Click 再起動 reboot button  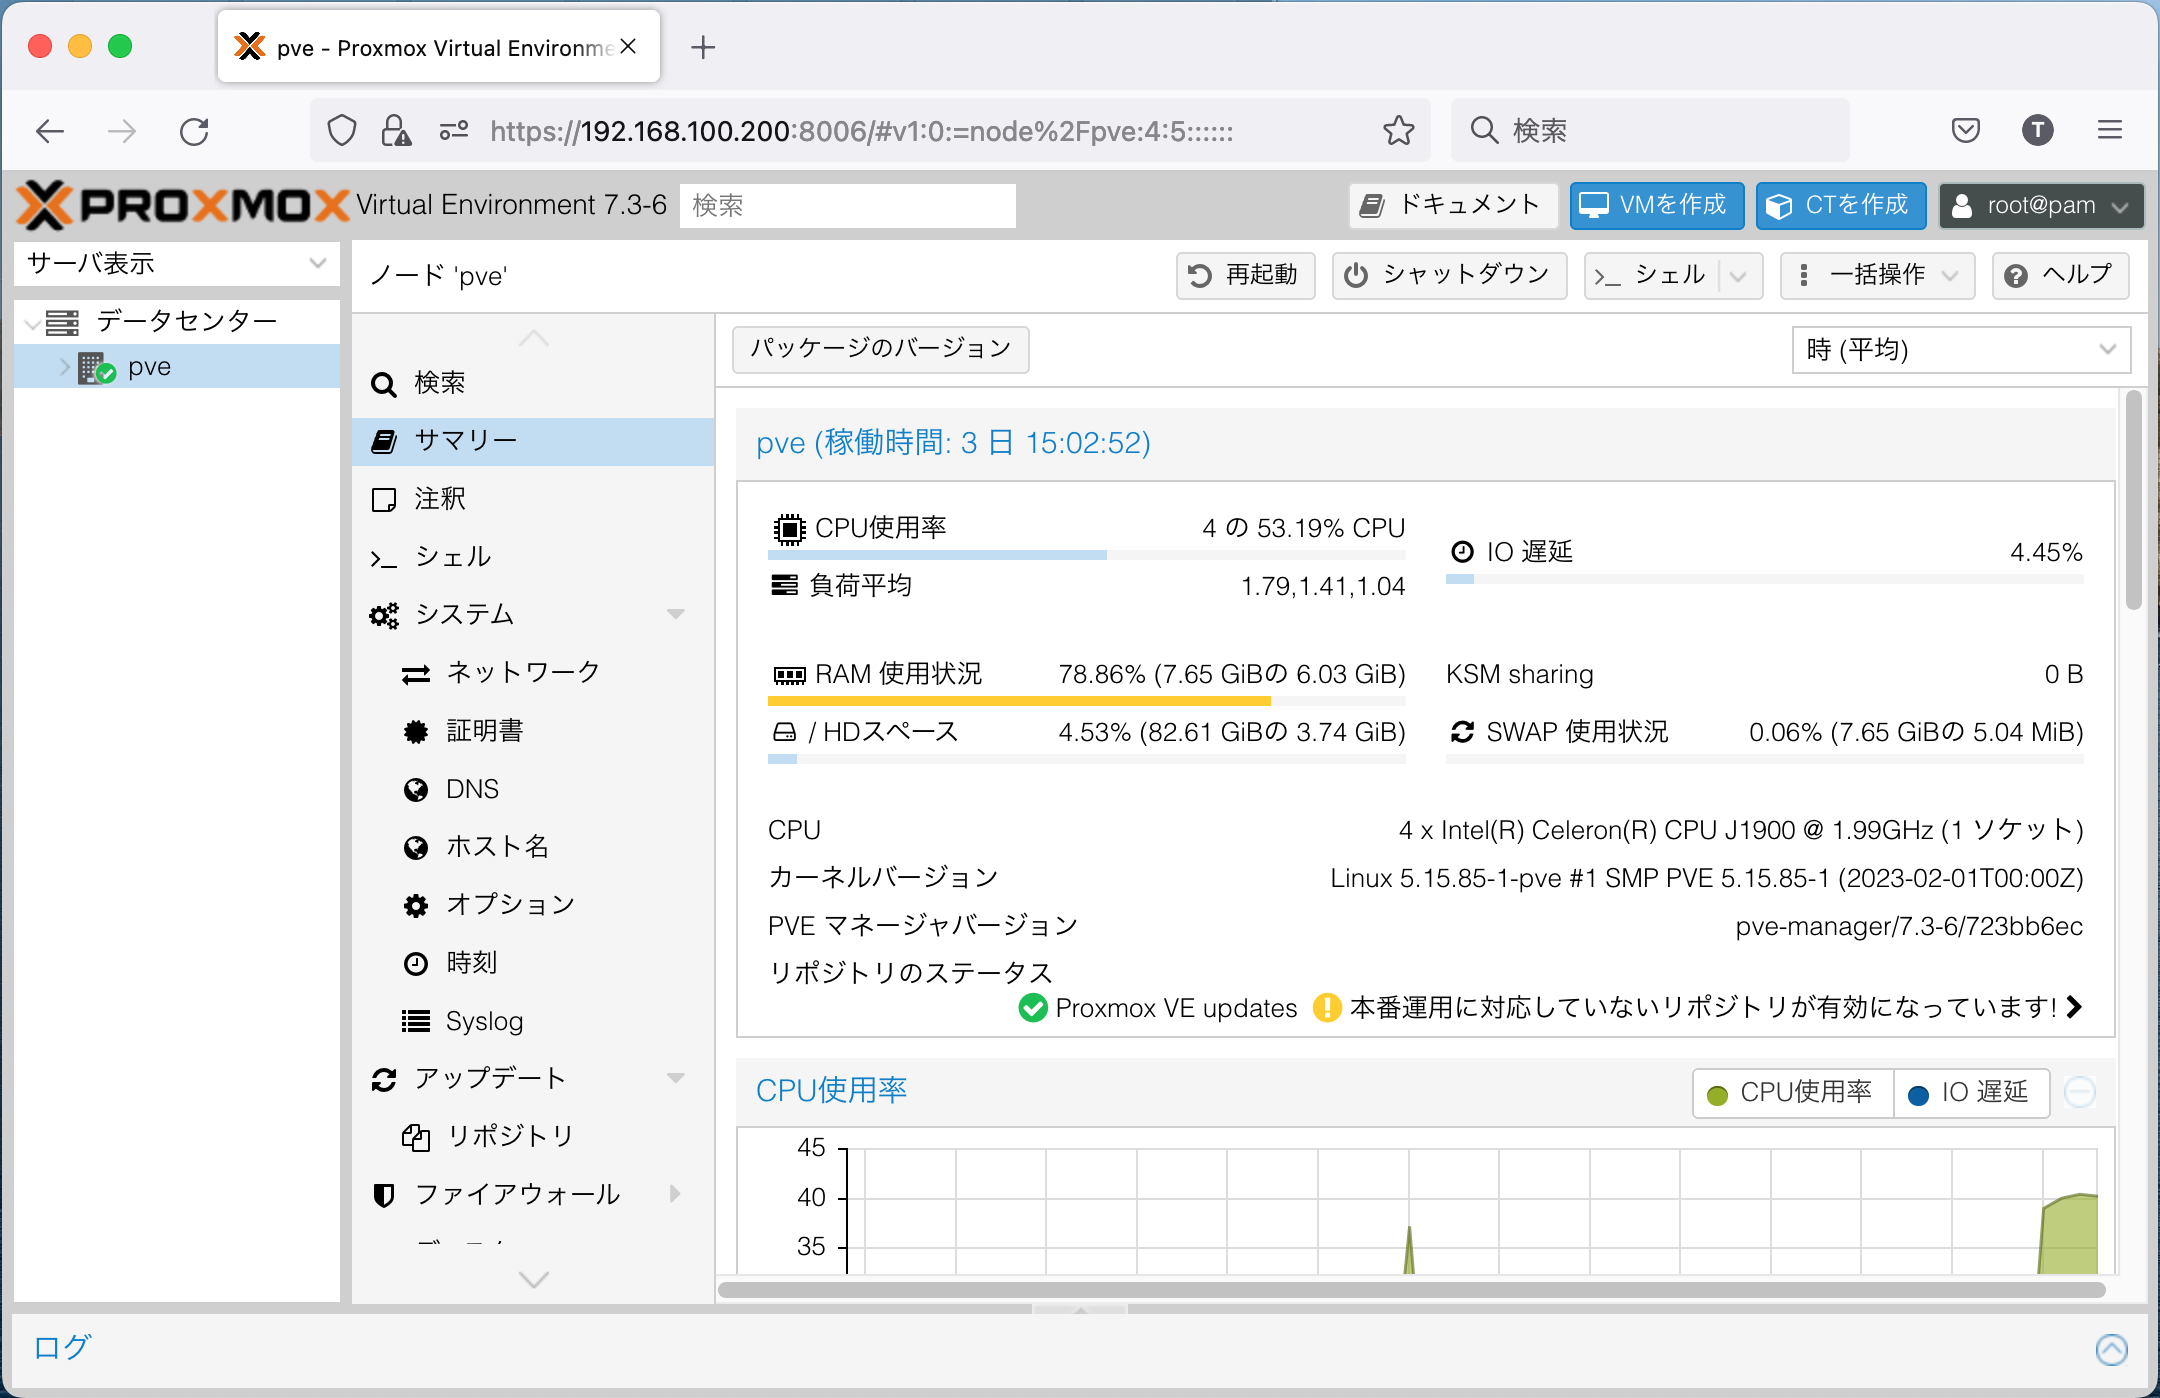[x=1245, y=275]
